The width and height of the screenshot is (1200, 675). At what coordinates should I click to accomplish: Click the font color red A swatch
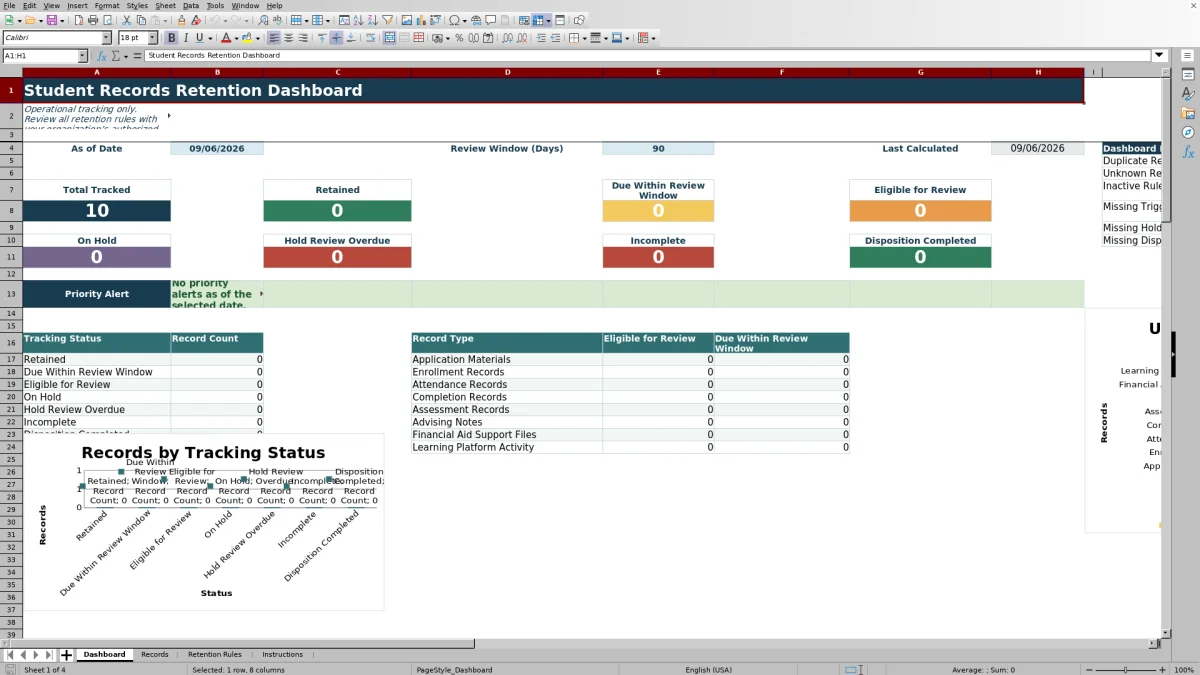point(226,38)
